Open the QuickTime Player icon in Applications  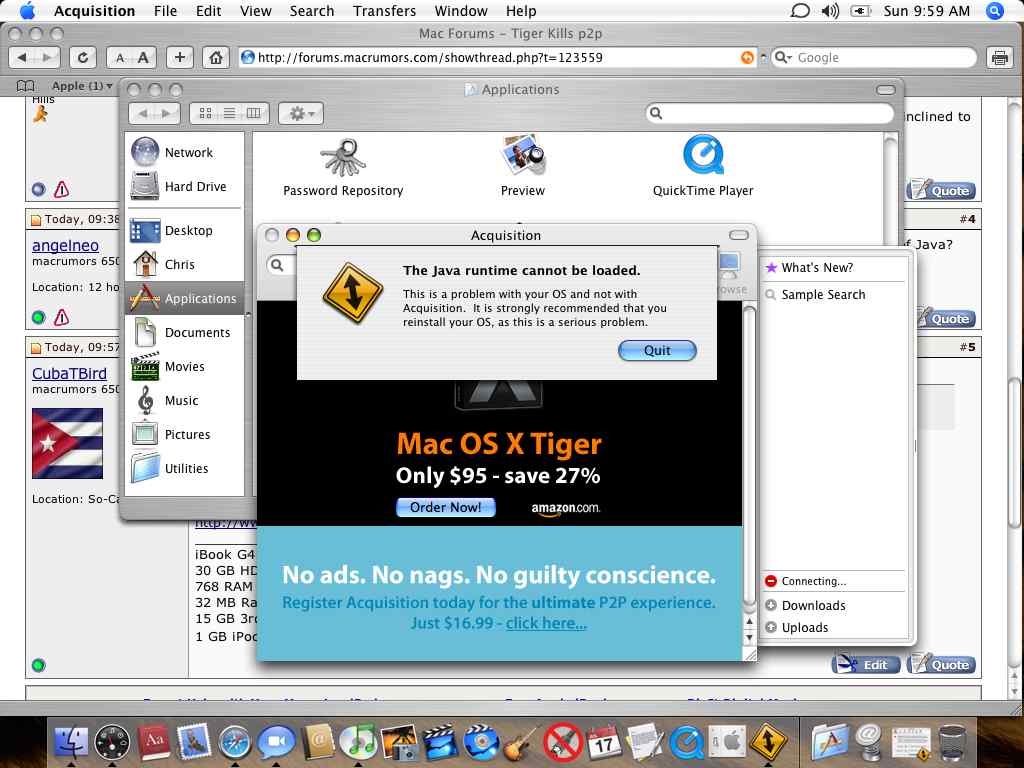[x=703, y=166]
